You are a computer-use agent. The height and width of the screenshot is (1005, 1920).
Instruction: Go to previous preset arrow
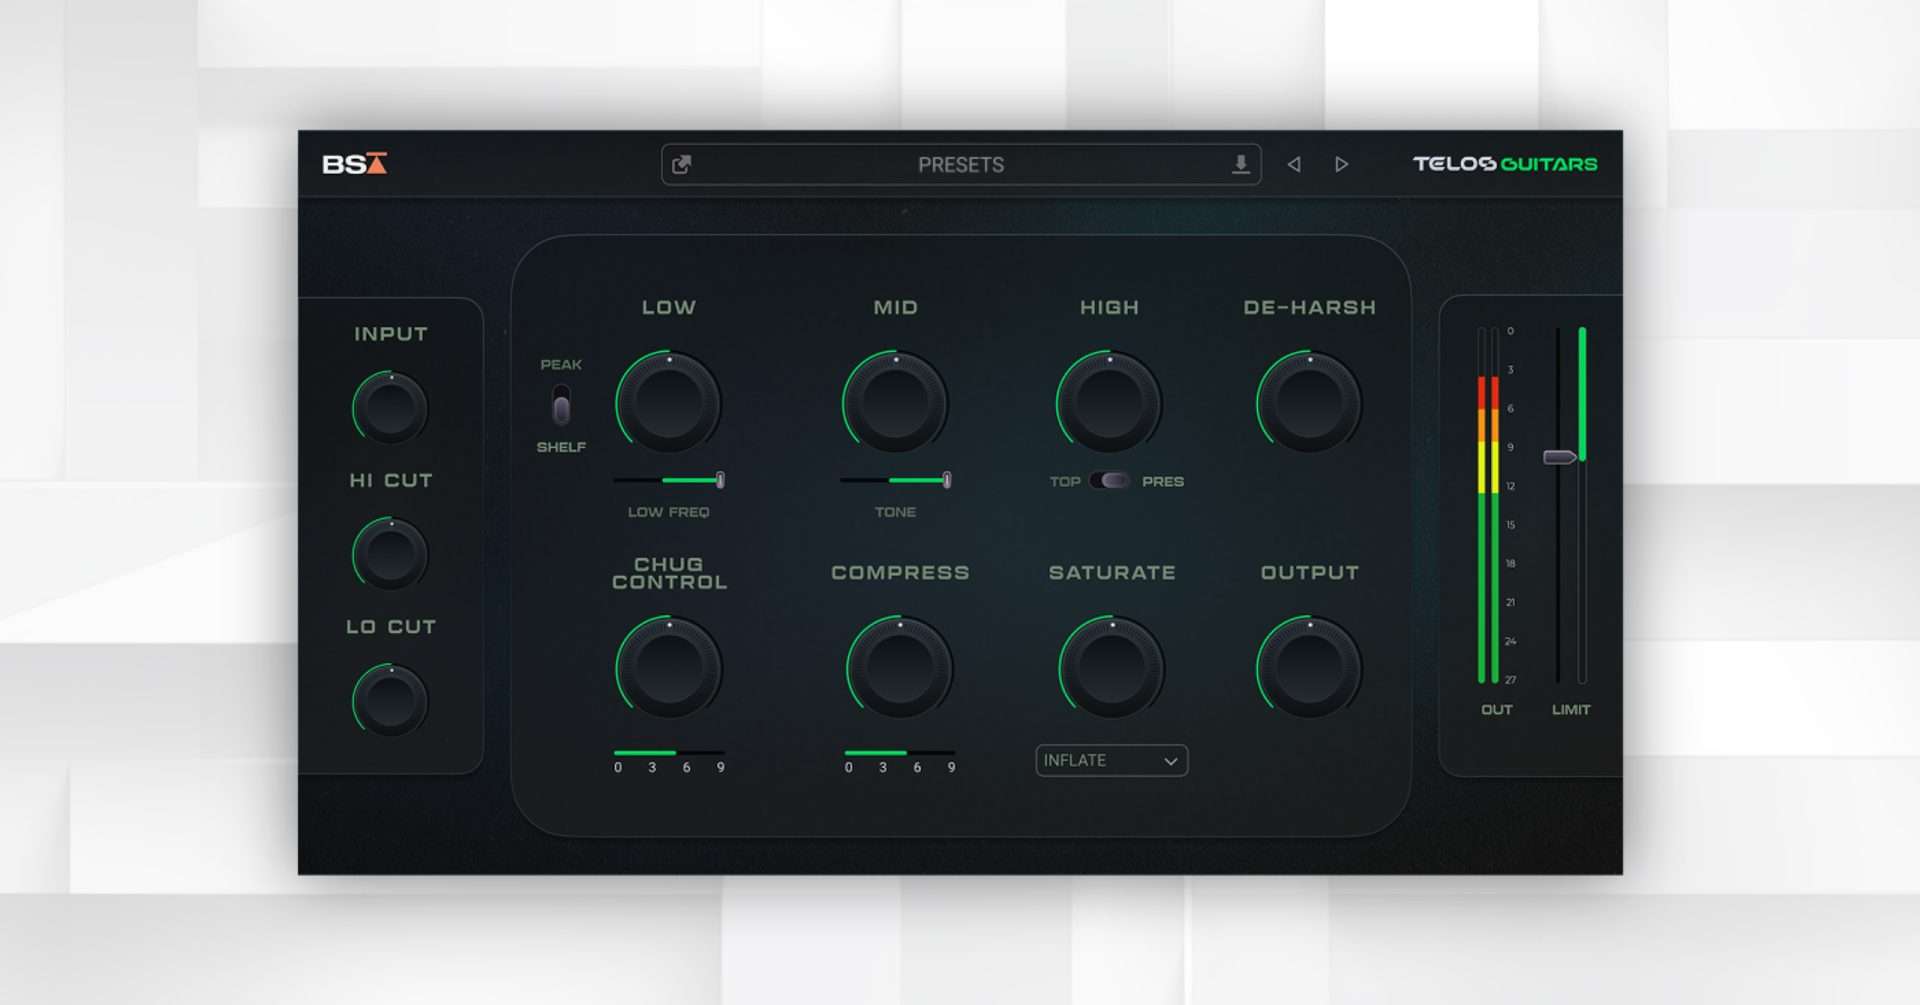[x=1294, y=164]
